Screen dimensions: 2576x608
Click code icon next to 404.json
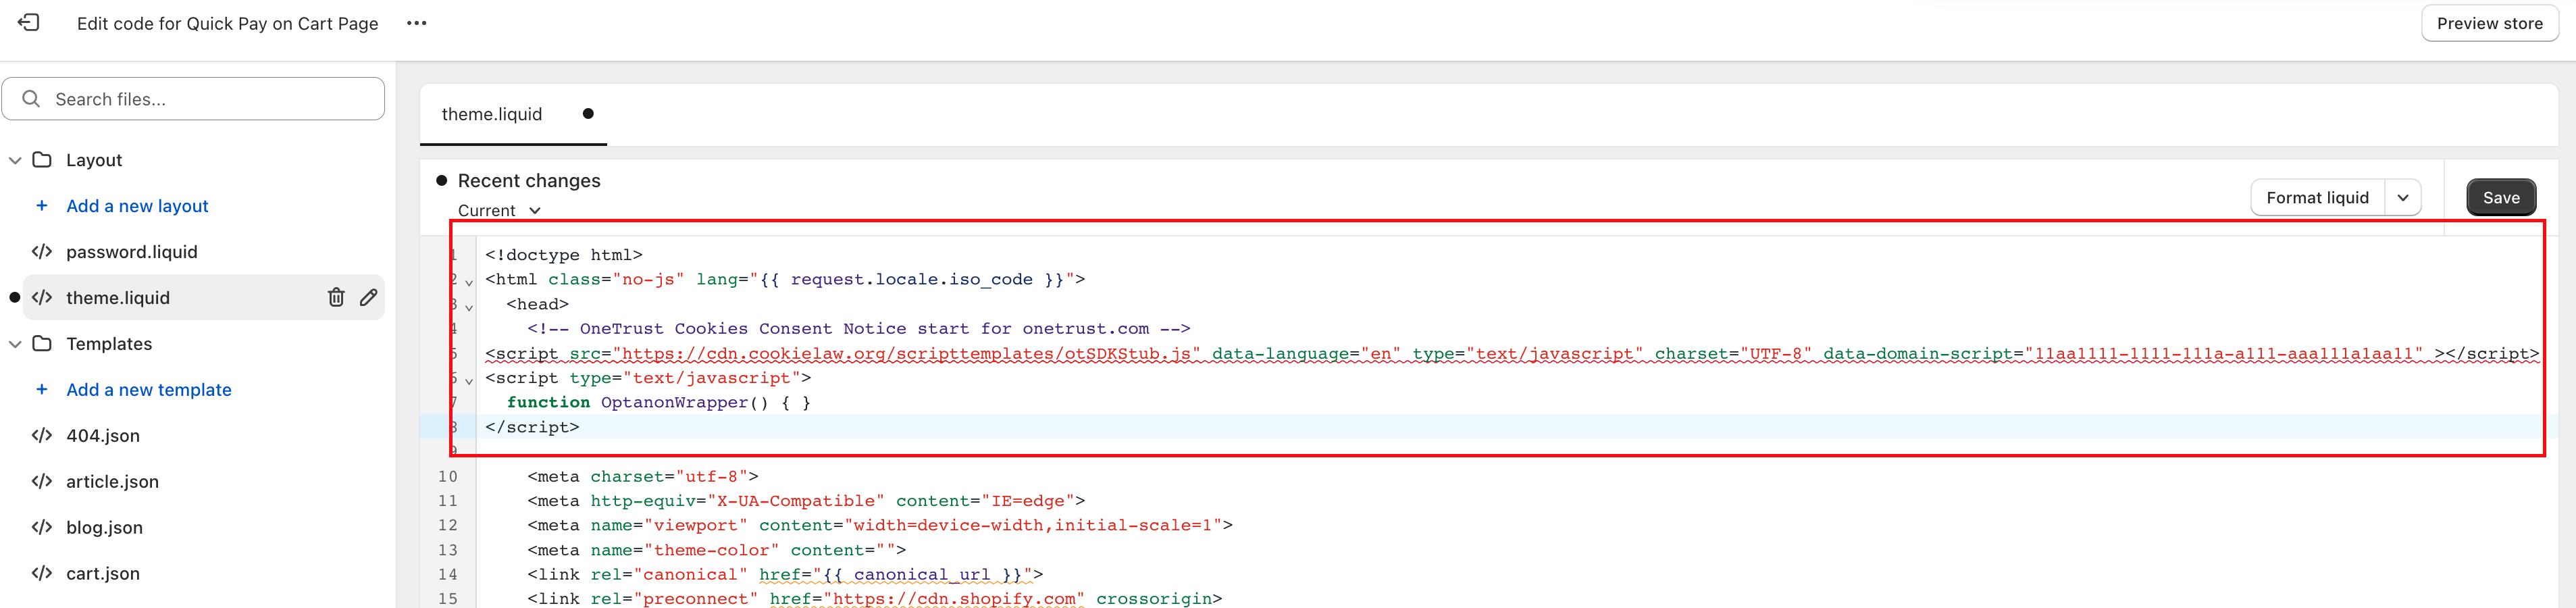(x=42, y=436)
